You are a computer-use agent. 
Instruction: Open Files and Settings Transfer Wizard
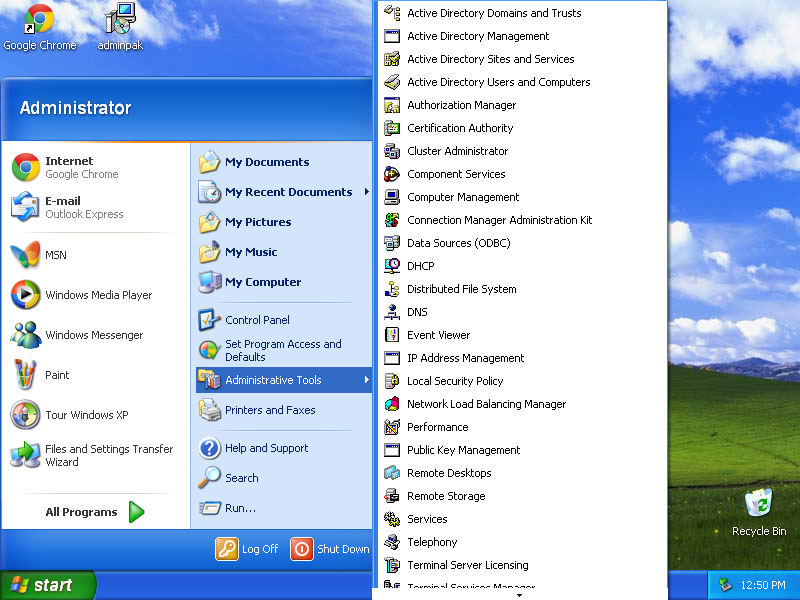[95, 455]
